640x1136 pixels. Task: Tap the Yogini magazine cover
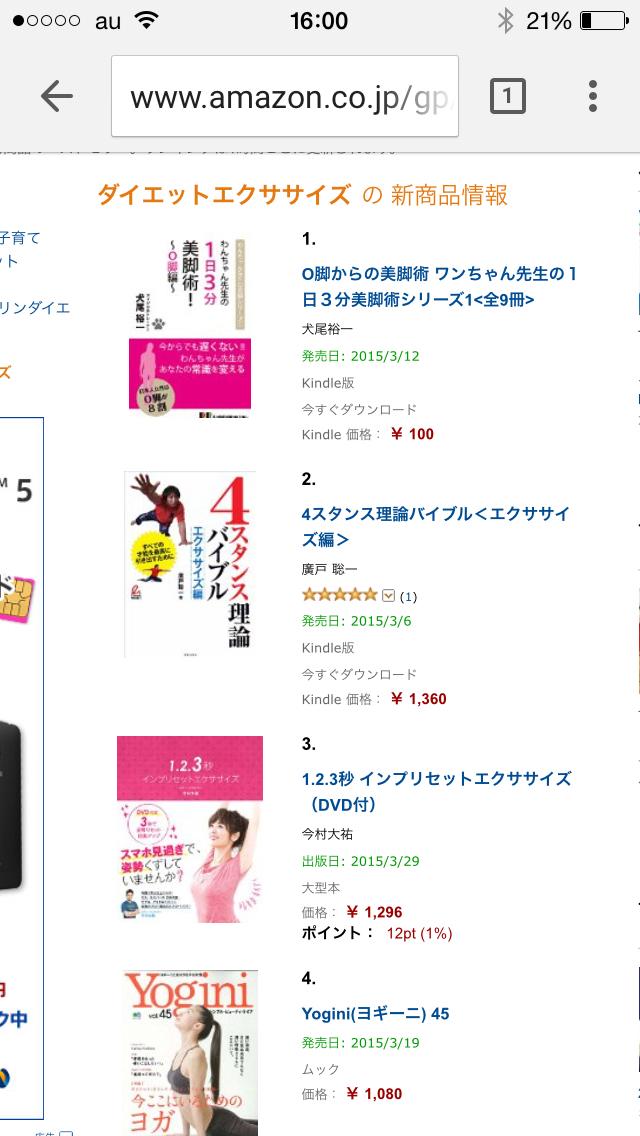[190, 1053]
